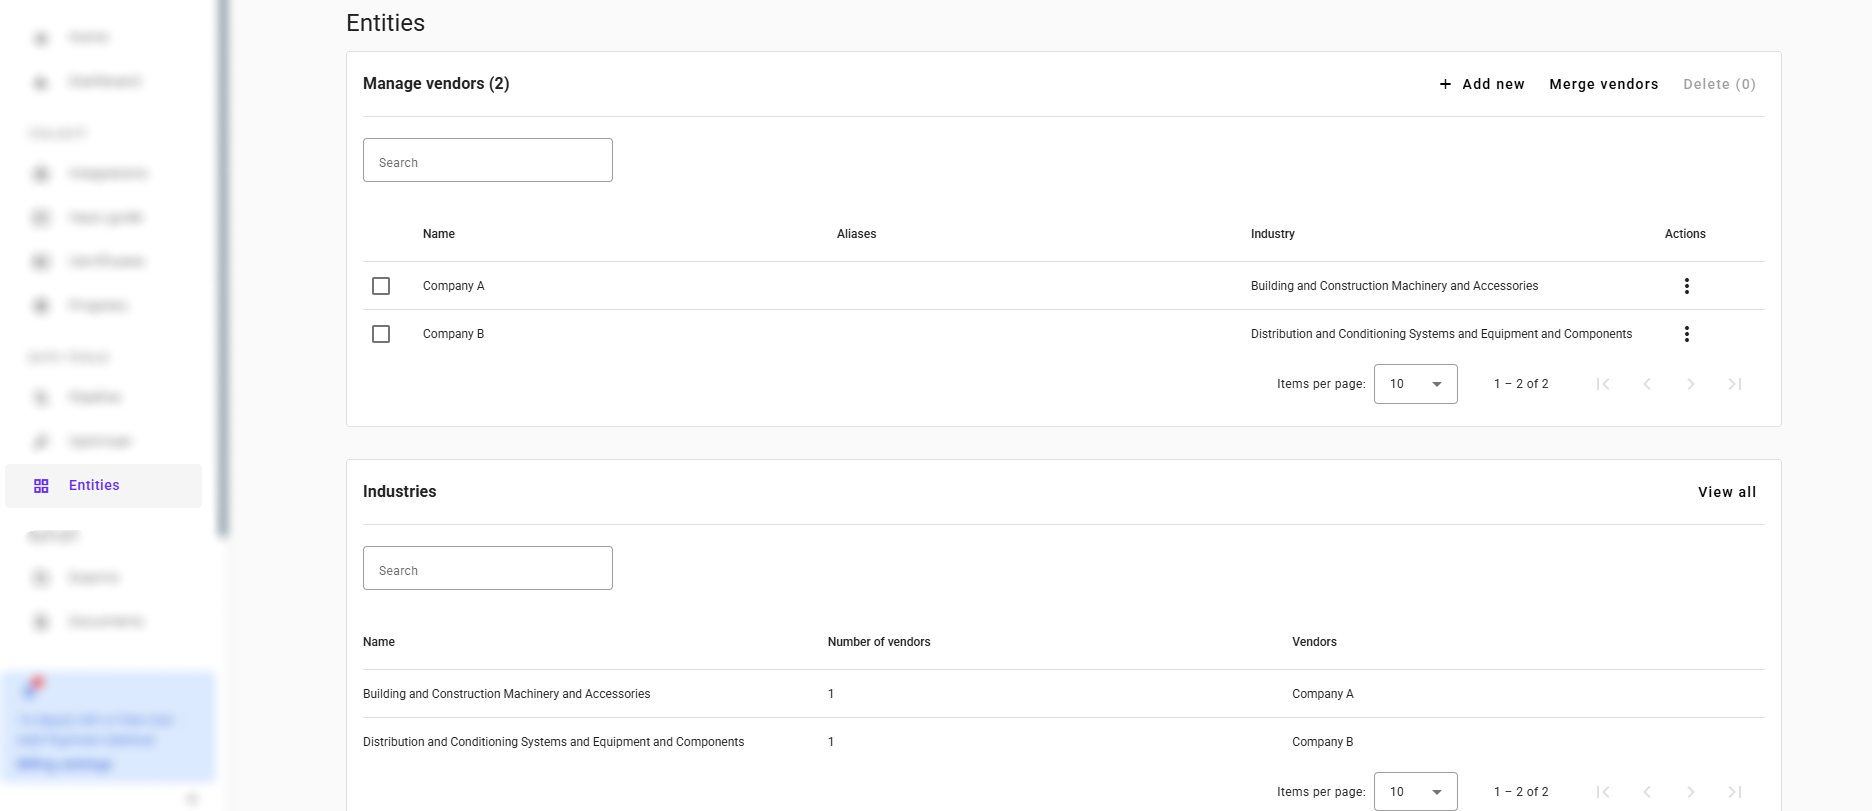Click the Vendors column header

click(x=1314, y=642)
